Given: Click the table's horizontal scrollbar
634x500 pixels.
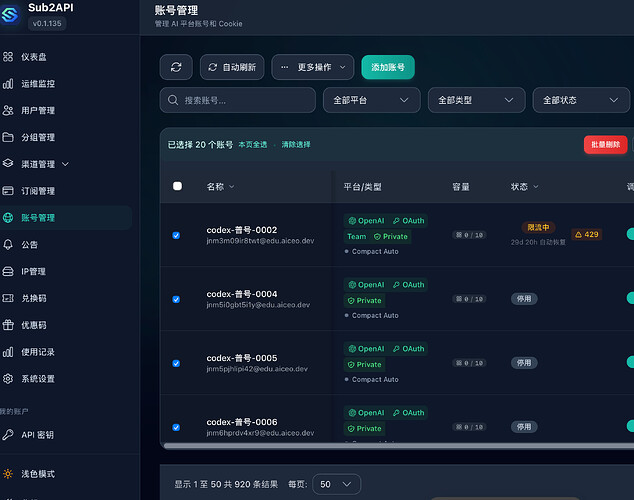Looking at the screenshot, I should tap(398, 446).
